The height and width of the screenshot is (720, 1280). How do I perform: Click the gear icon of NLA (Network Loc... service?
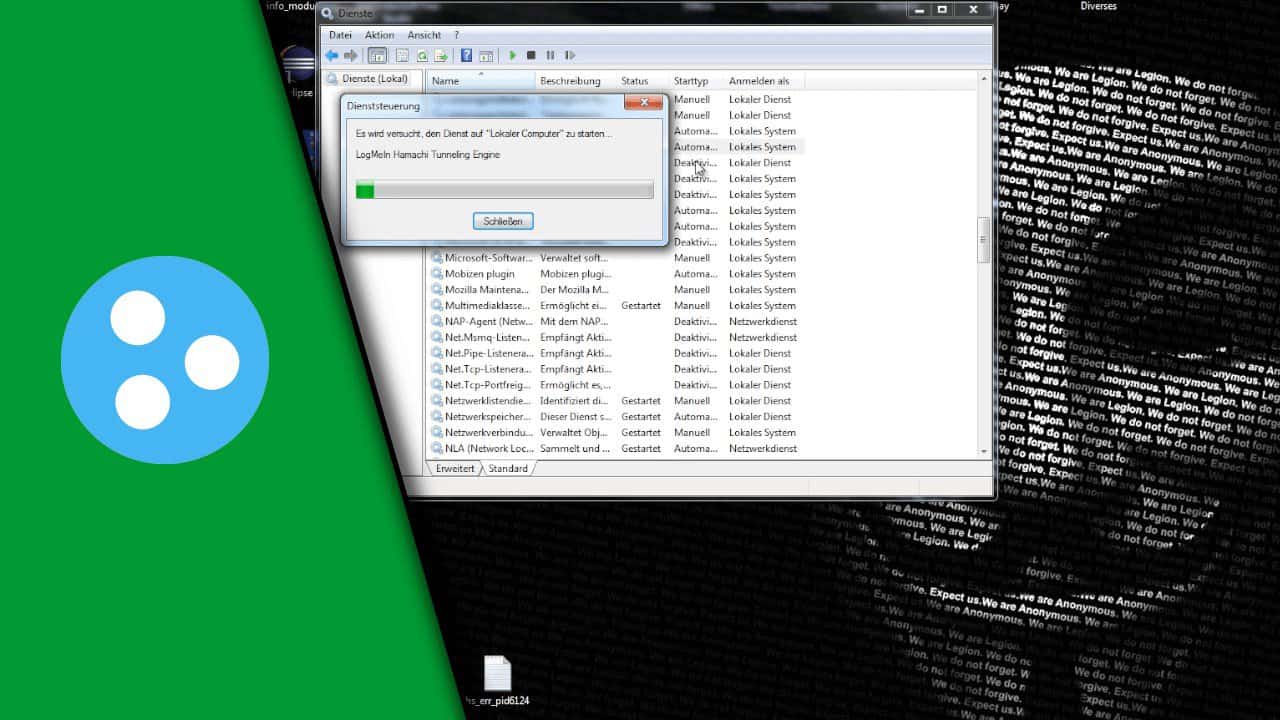point(437,449)
